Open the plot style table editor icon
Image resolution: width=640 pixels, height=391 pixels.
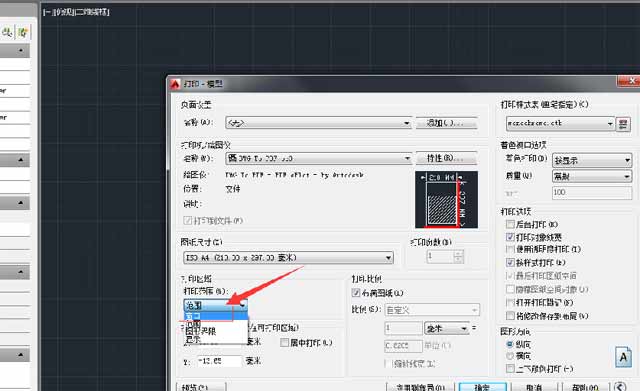pos(623,124)
